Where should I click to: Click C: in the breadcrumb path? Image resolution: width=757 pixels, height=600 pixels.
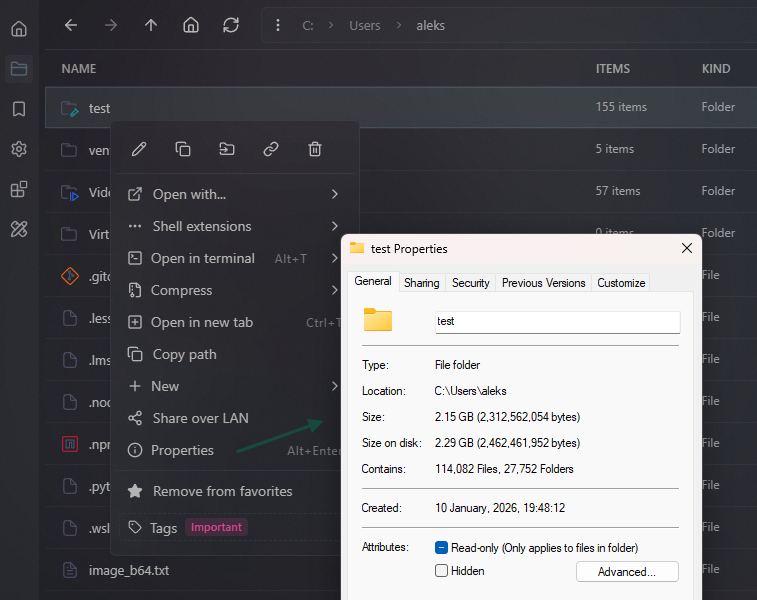tap(308, 26)
